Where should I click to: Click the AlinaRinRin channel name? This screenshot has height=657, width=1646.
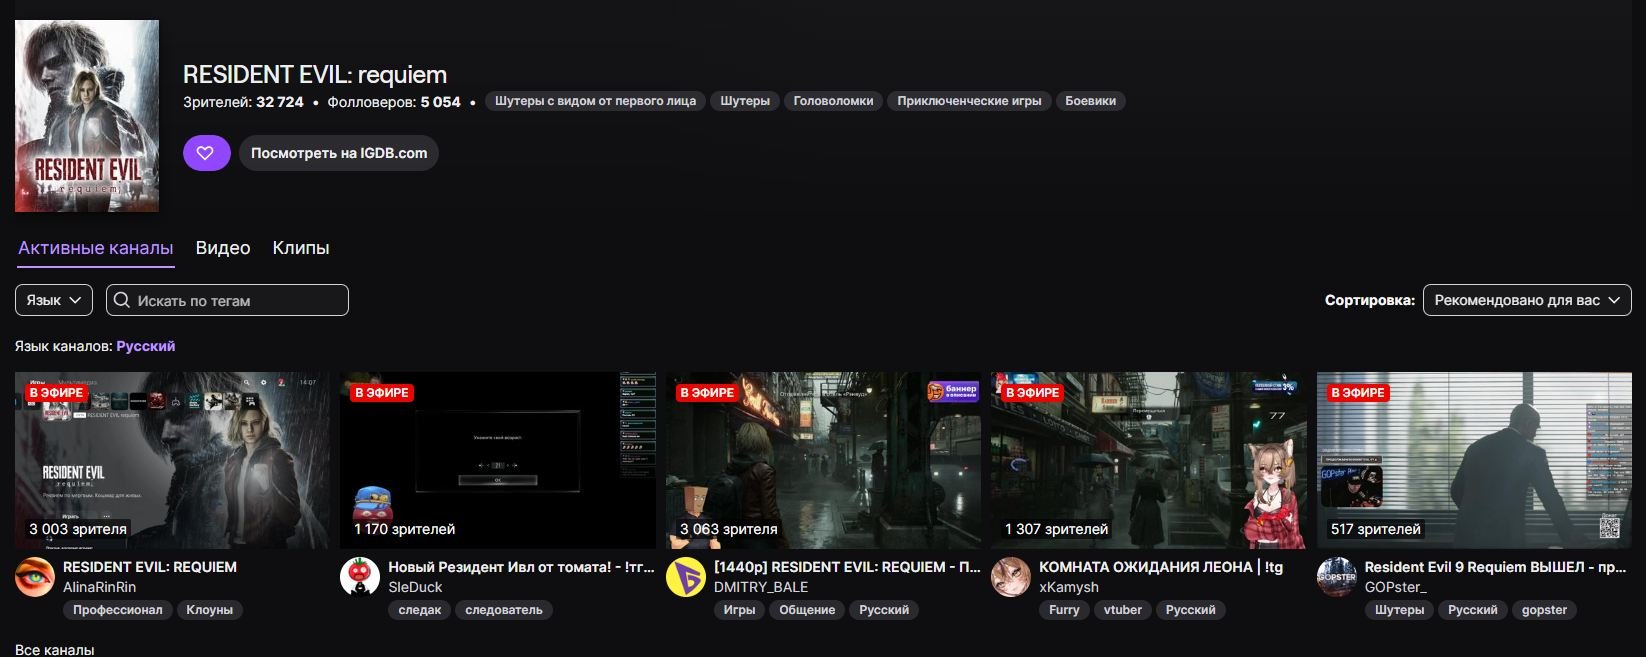point(99,588)
